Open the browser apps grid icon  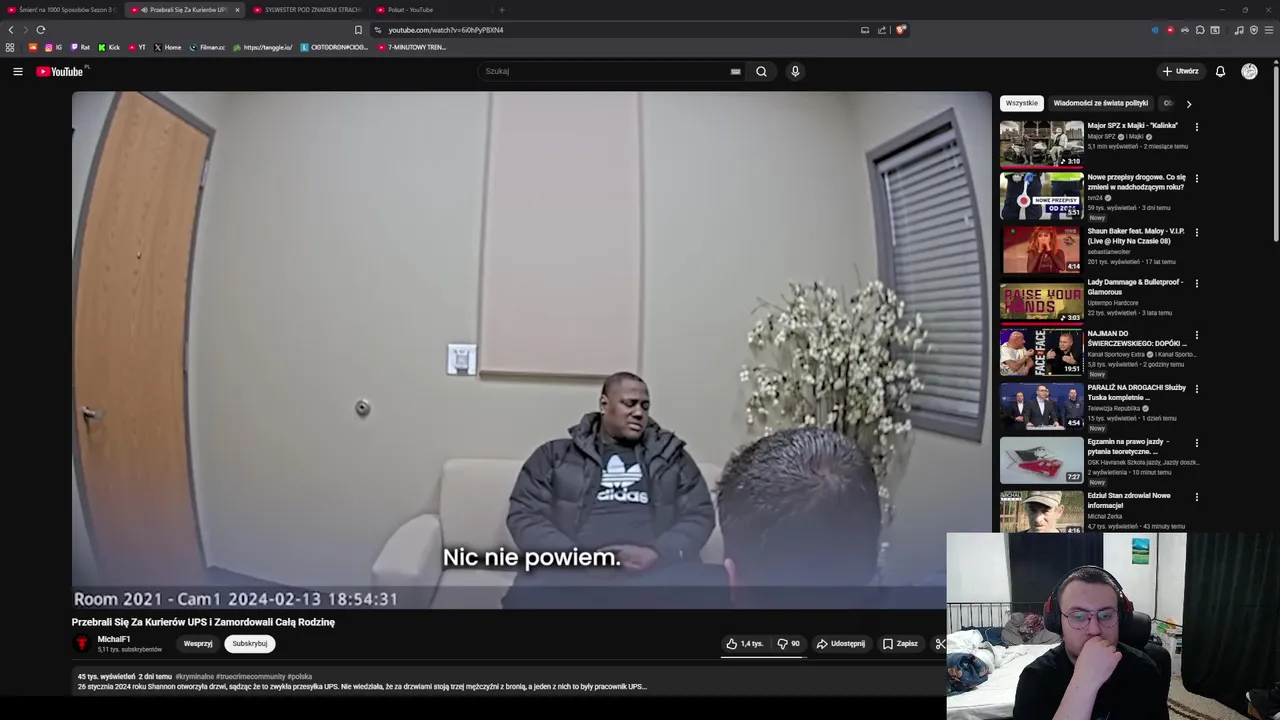[x=10, y=47]
